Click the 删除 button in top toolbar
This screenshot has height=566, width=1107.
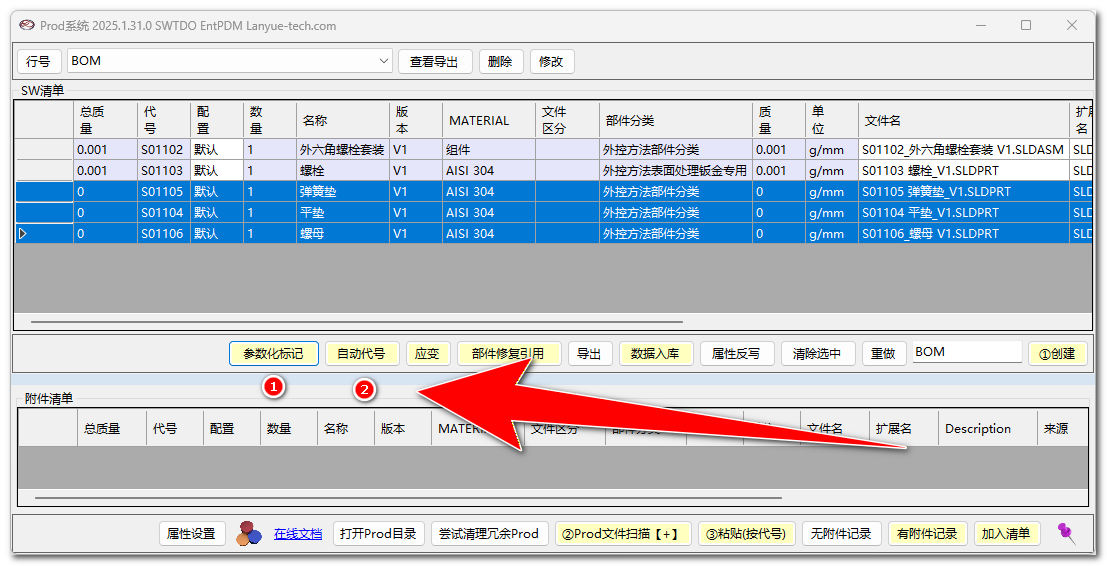pos(500,62)
